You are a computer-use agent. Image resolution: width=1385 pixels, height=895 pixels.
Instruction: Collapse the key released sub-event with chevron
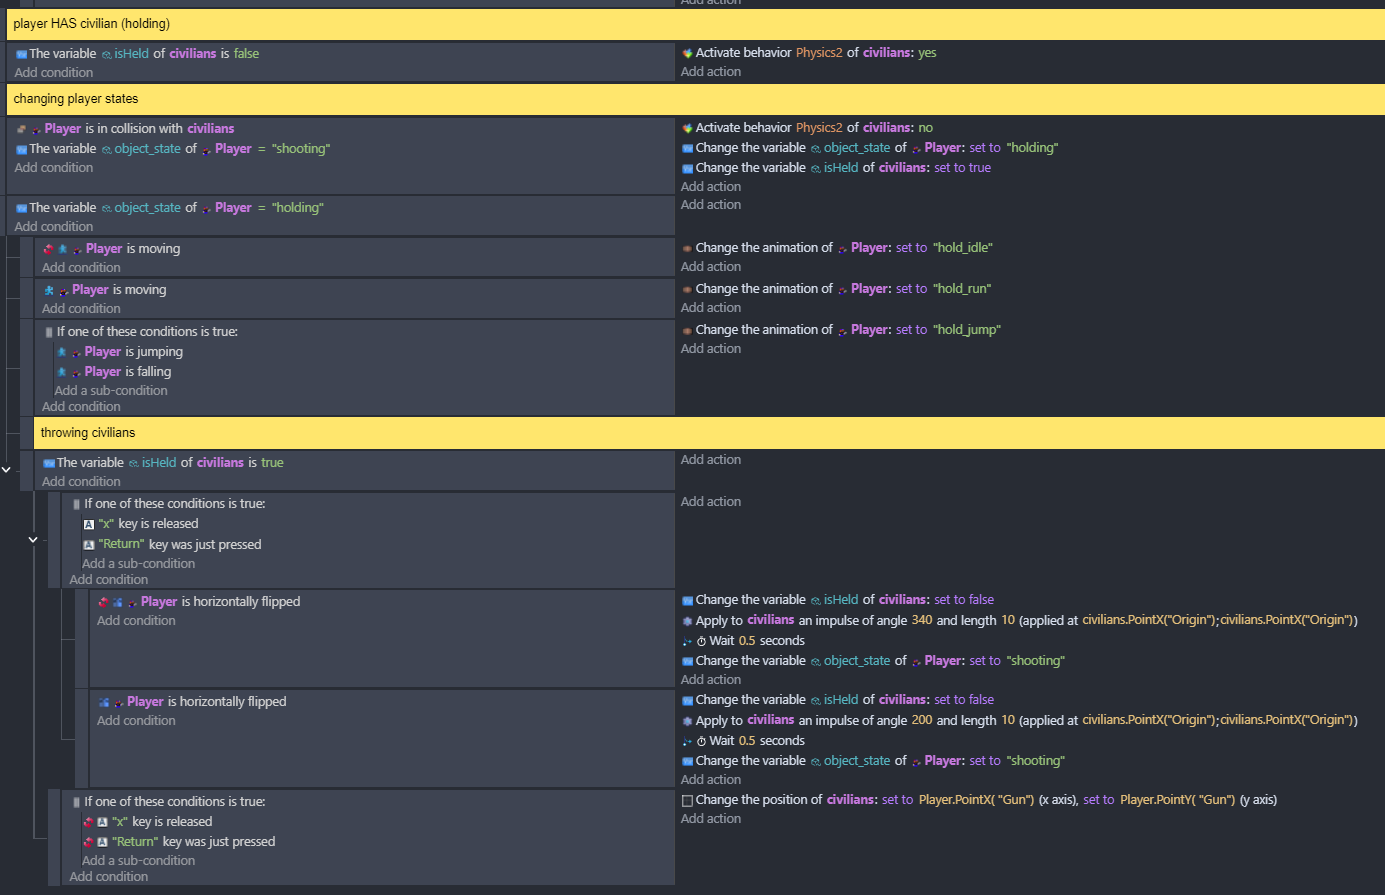click(x=33, y=540)
